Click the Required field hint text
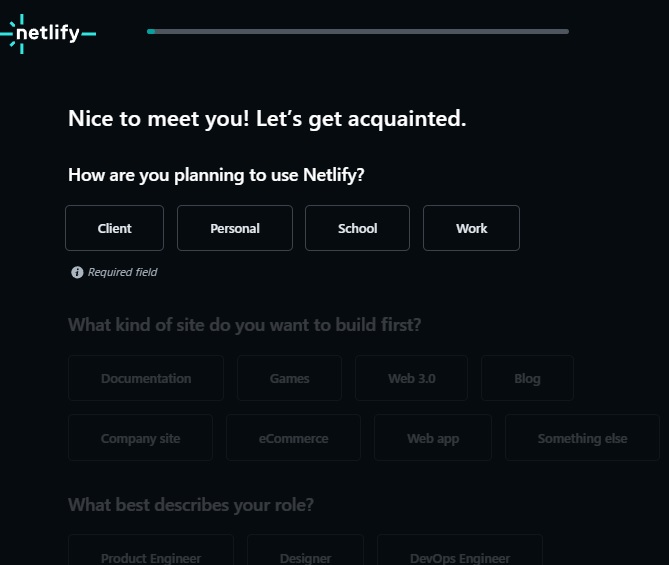This screenshot has width=669, height=565. [x=122, y=272]
